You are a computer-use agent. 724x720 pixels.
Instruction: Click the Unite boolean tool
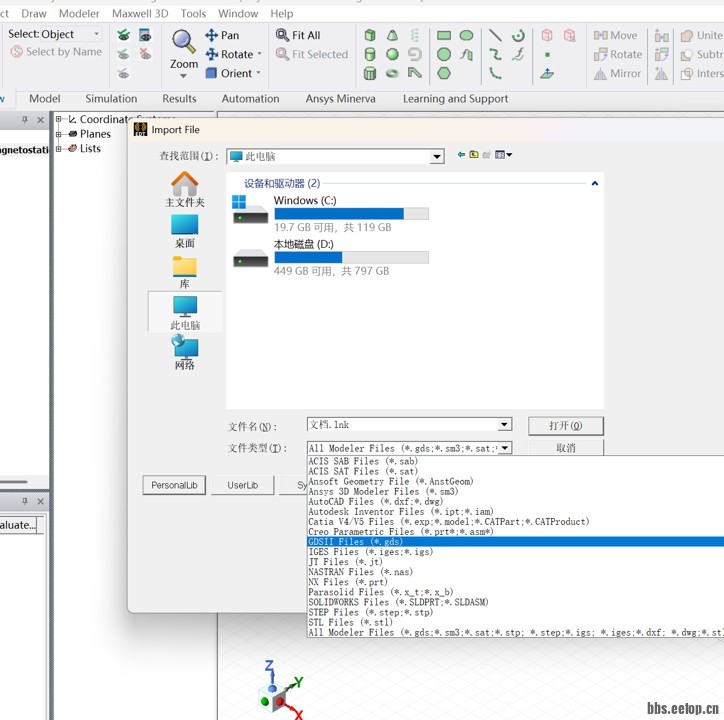point(701,35)
